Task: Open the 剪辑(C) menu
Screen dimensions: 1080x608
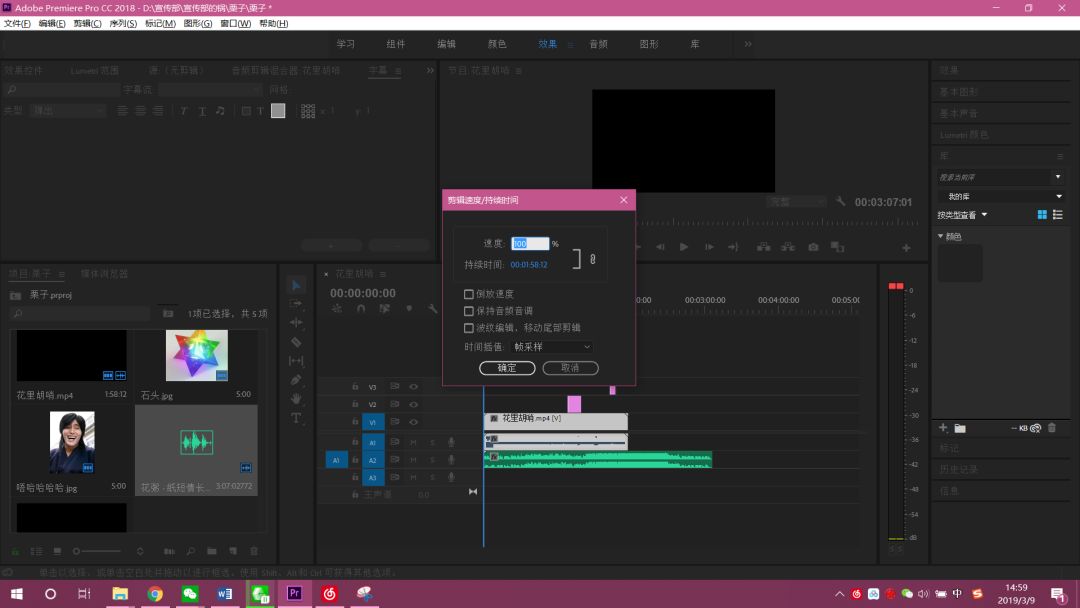Action: [87, 23]
